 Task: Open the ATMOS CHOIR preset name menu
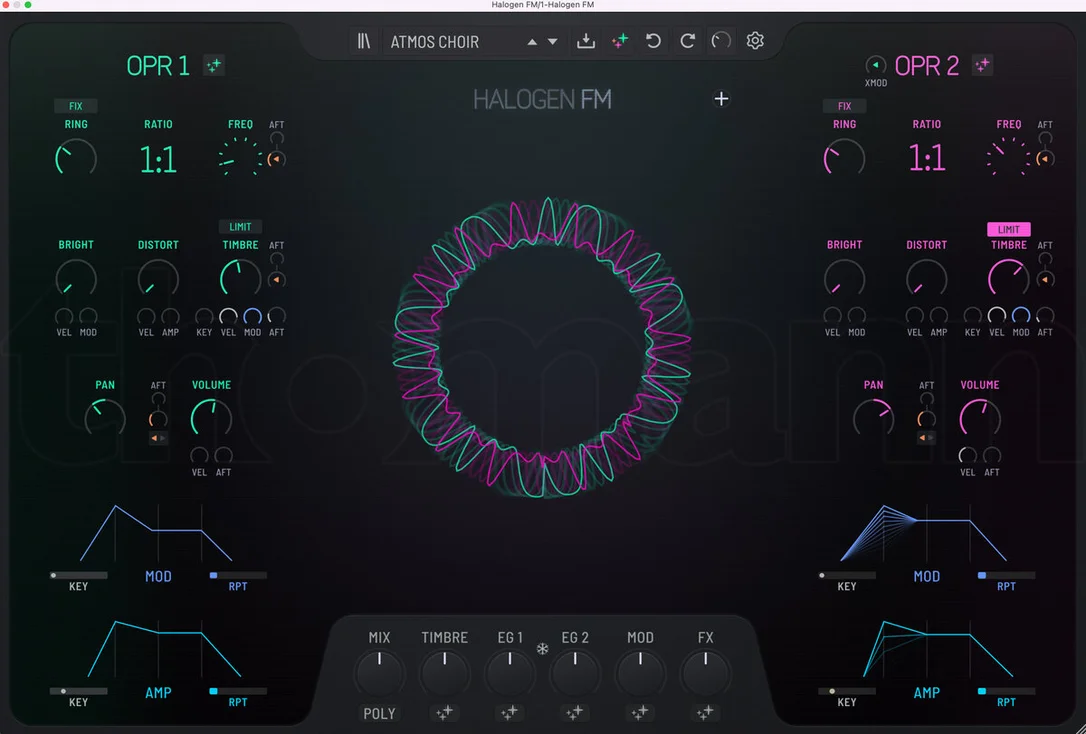coord(434,42)
